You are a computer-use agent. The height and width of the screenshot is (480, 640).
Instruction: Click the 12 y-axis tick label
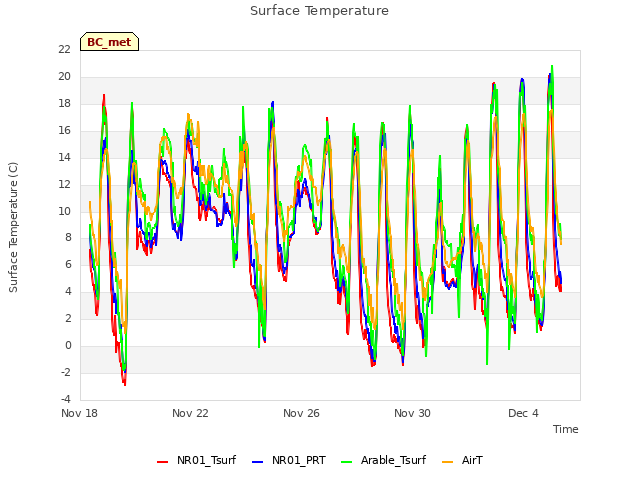pos(64,184)
